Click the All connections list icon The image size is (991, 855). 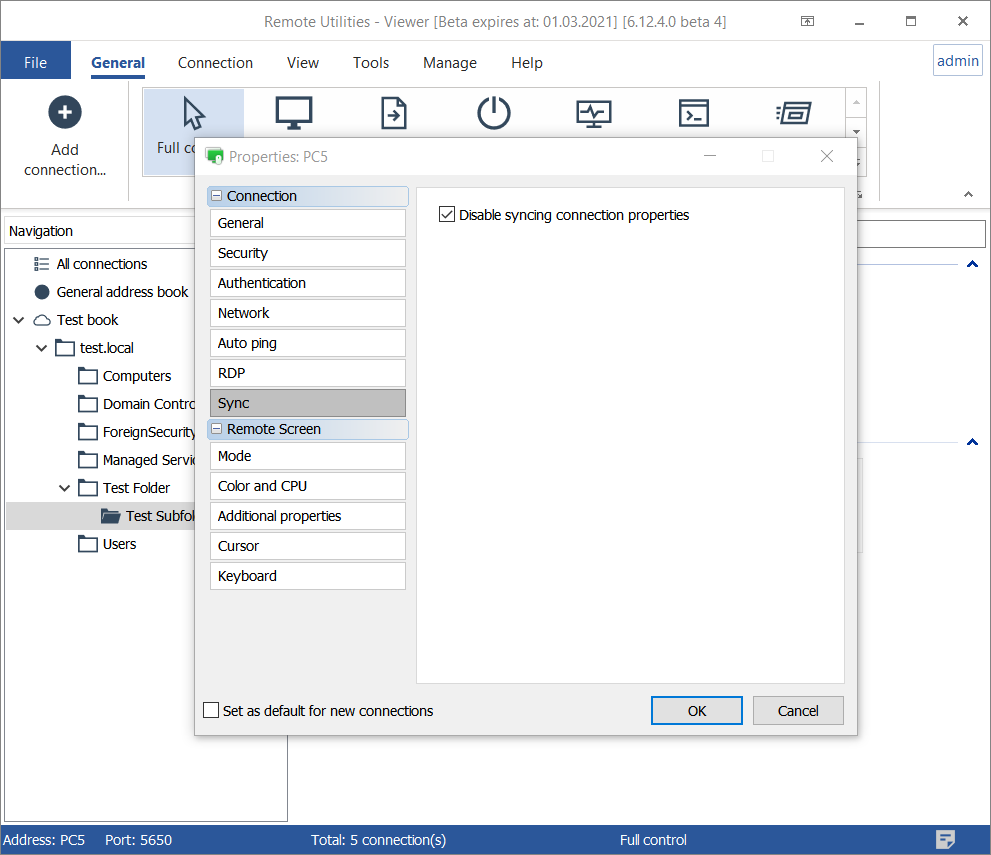(x=42, y=264)
